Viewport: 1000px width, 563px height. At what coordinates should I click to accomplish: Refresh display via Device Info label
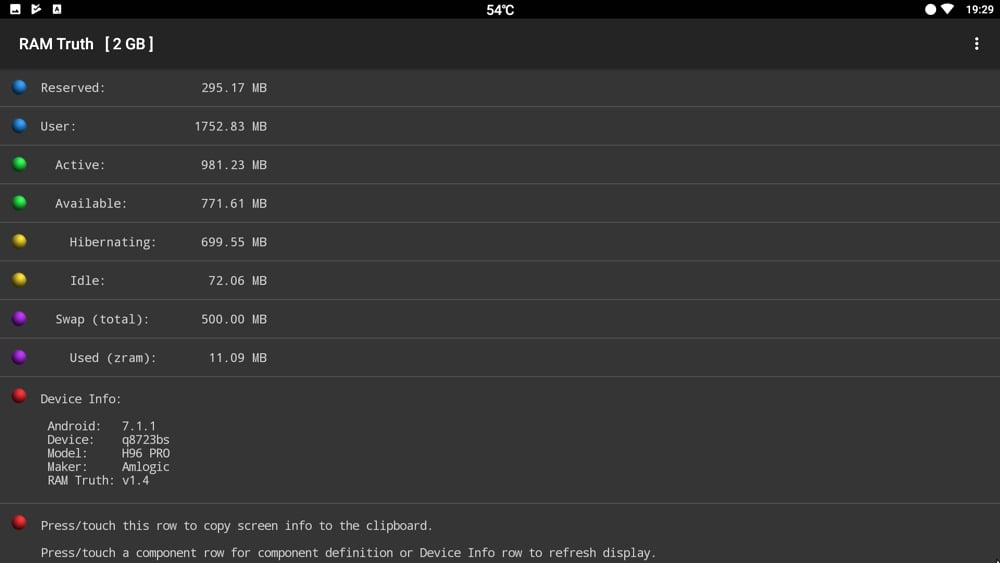tap(81, 398)
